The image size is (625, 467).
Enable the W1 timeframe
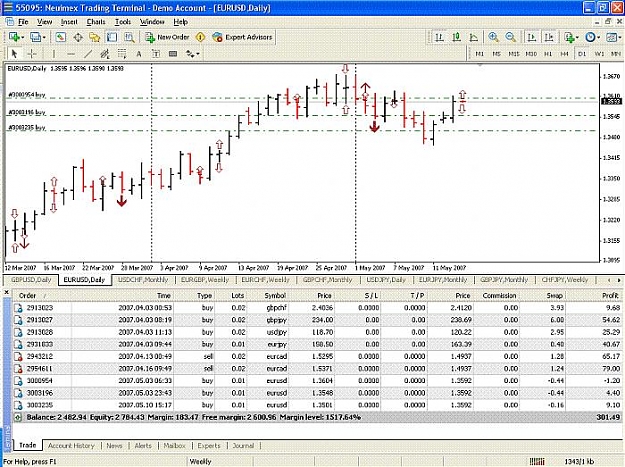(x=599, y=53)
